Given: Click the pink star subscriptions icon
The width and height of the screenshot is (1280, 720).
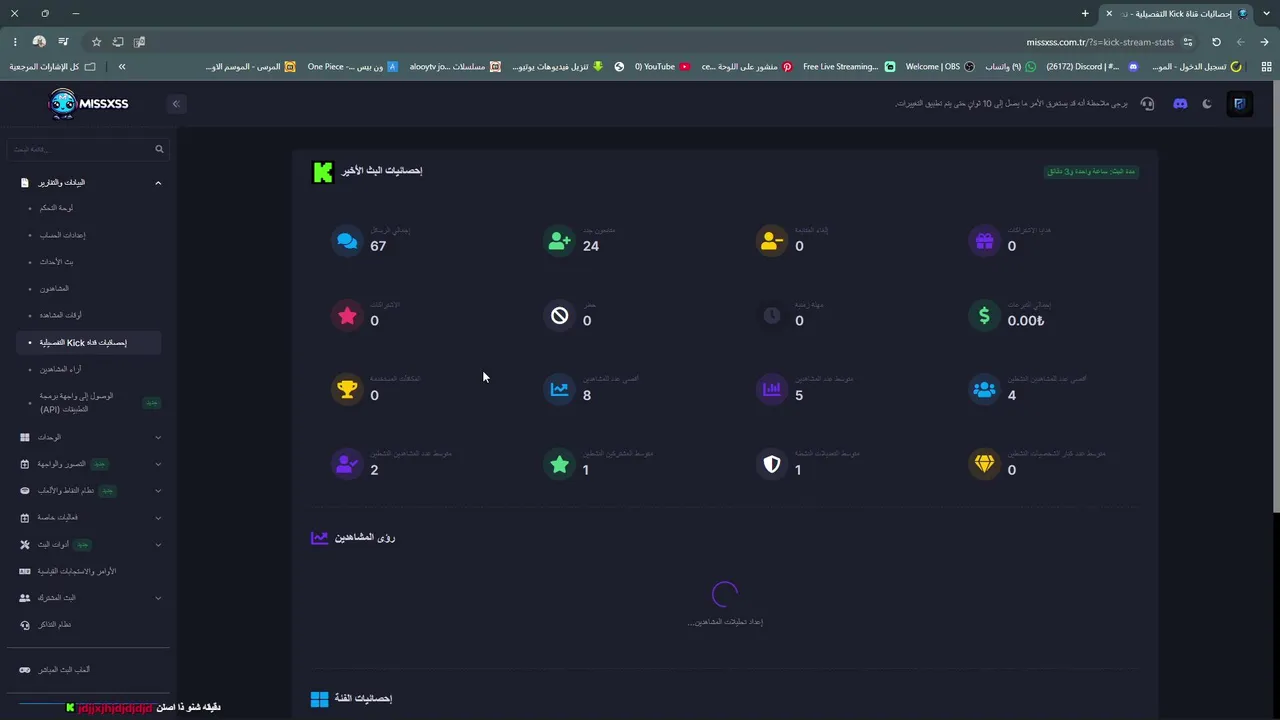Looking at the screenshot, I should [x=347, y=316].
